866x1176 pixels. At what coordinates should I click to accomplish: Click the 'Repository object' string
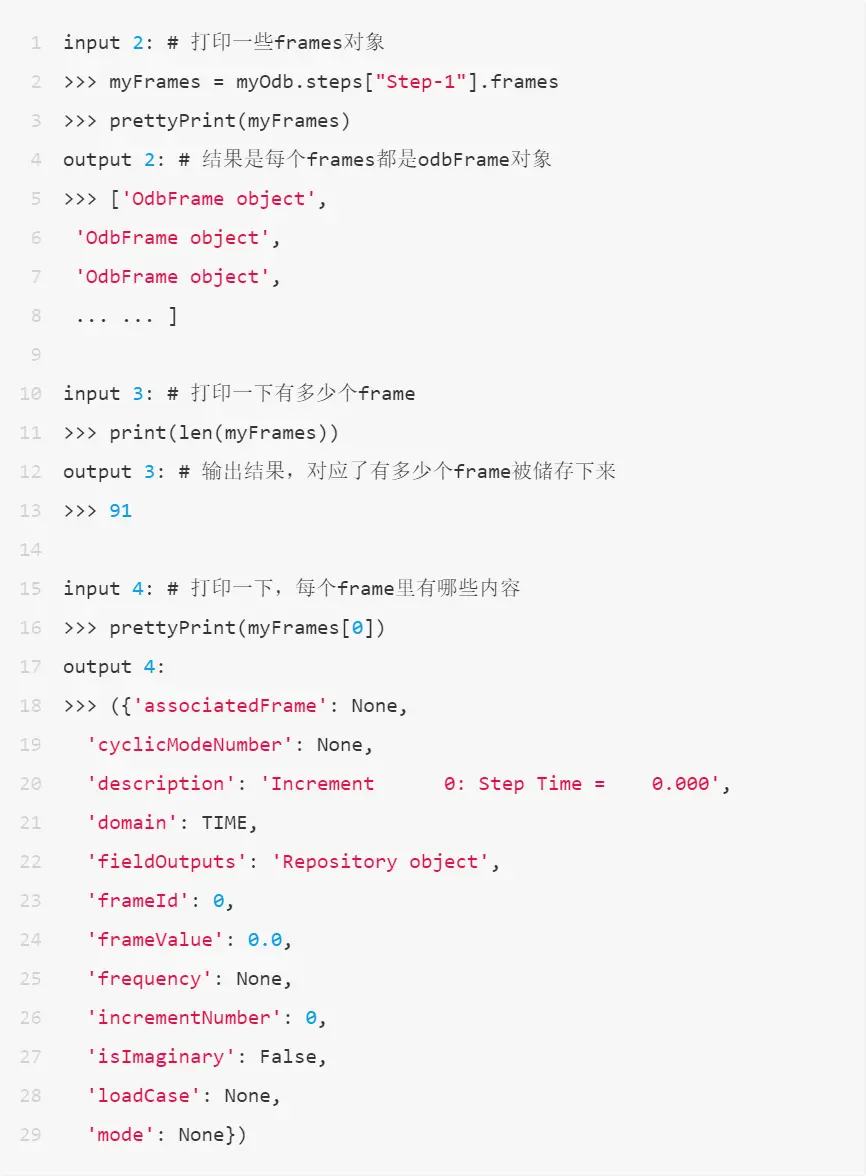pos(380,862)
